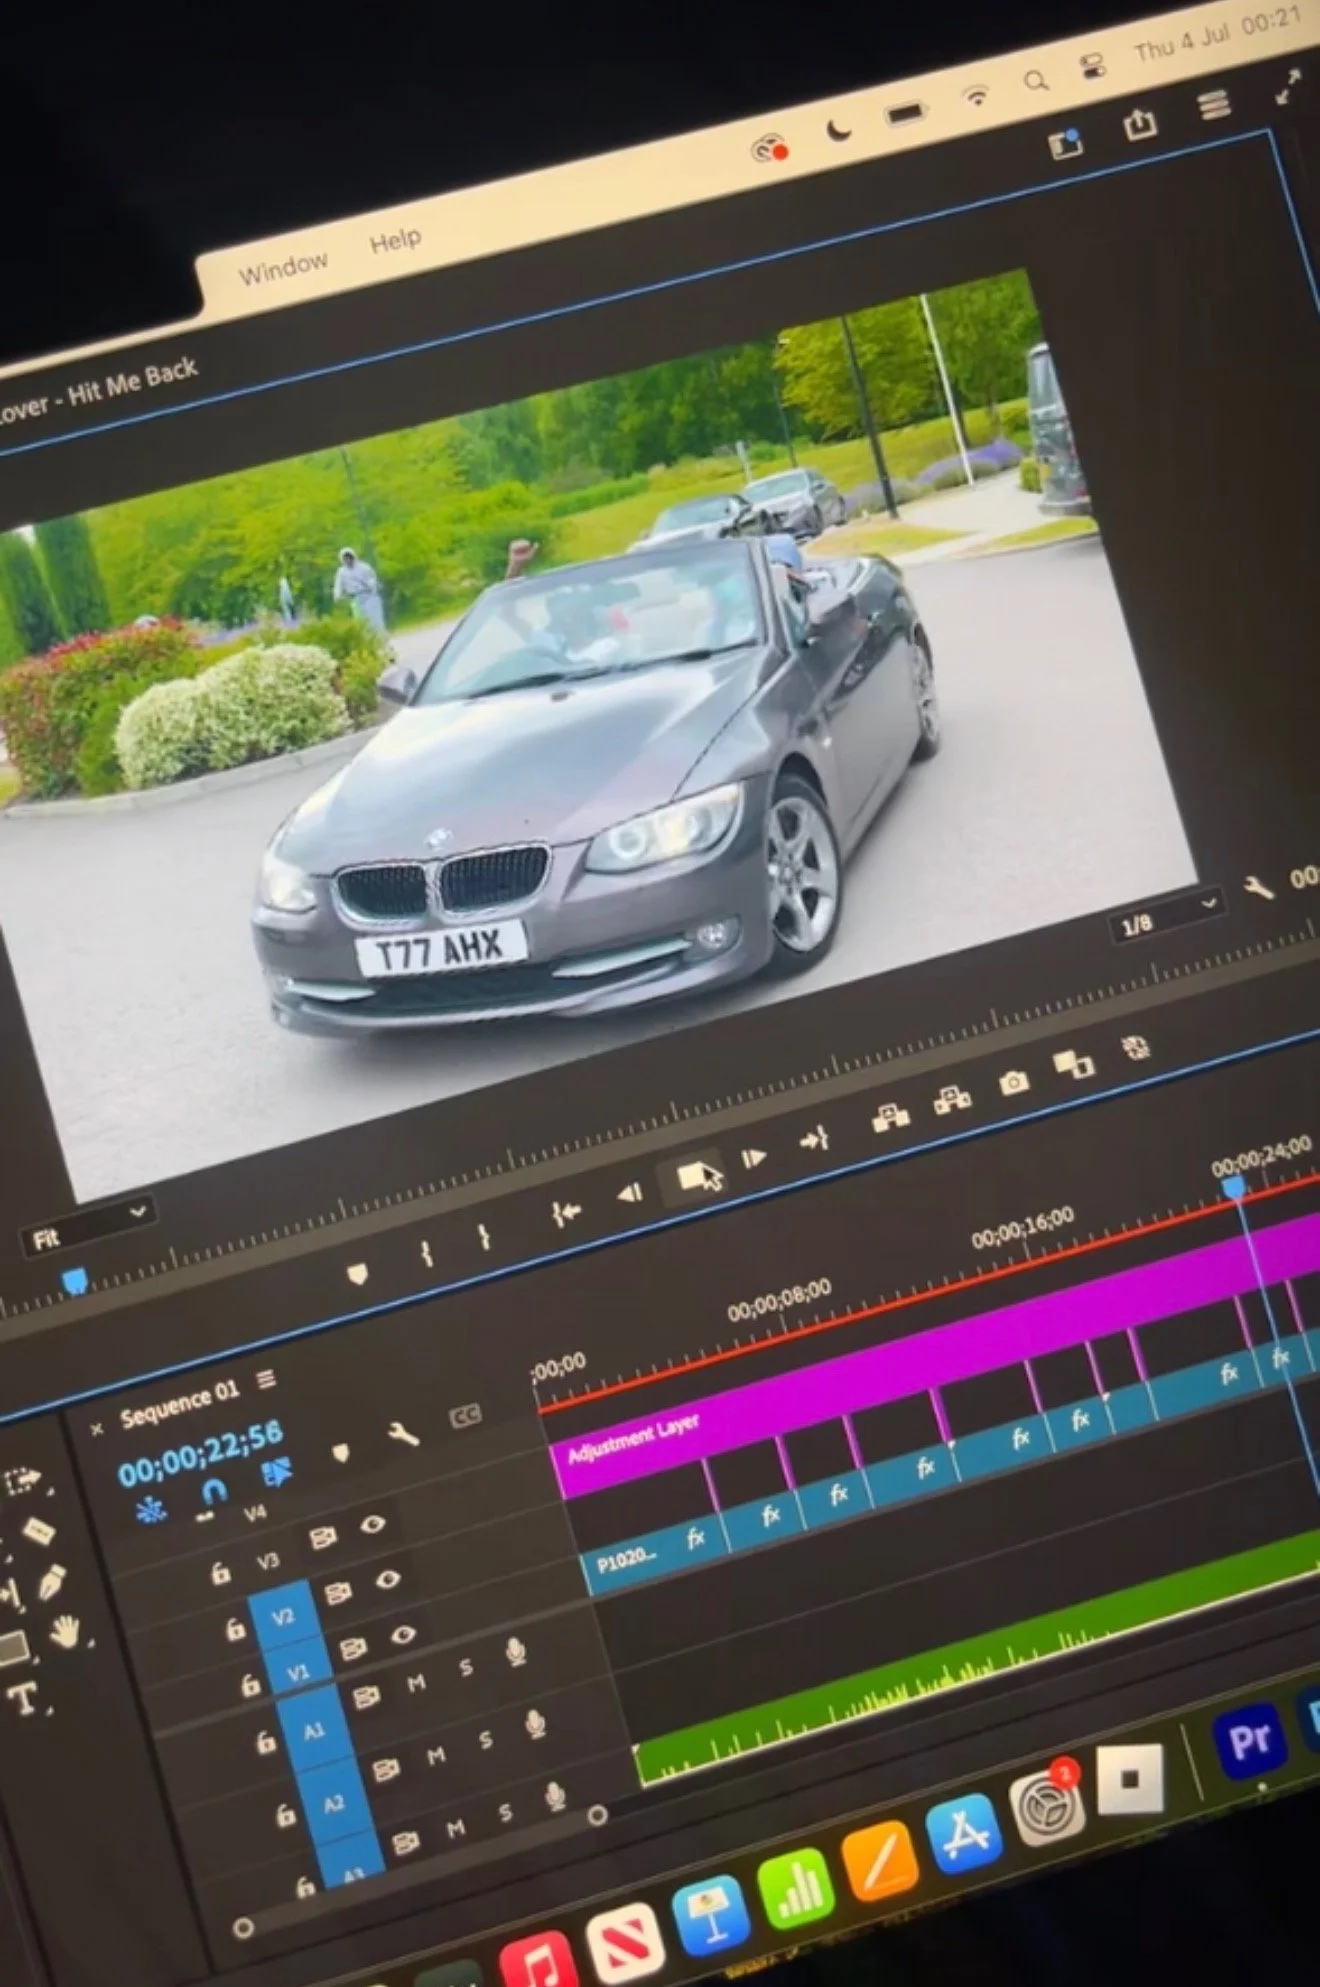Select the Razor tool
This screenshot has height=1987, width=1320.
[38, 1531]
